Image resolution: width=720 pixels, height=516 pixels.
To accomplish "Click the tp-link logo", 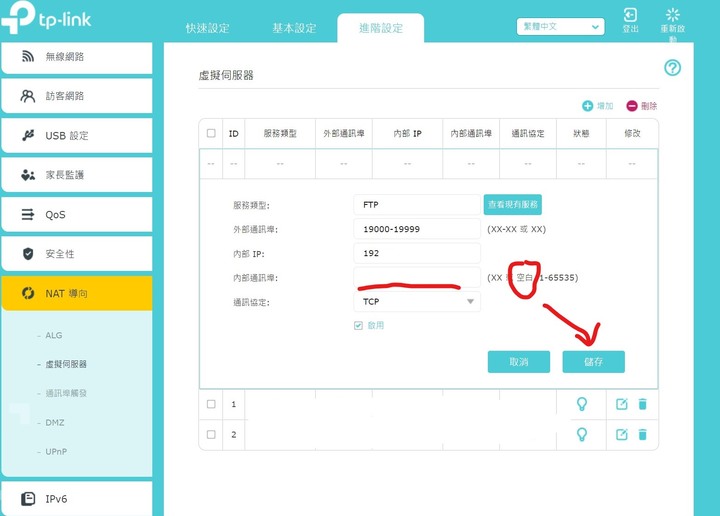I will (46, 17).
